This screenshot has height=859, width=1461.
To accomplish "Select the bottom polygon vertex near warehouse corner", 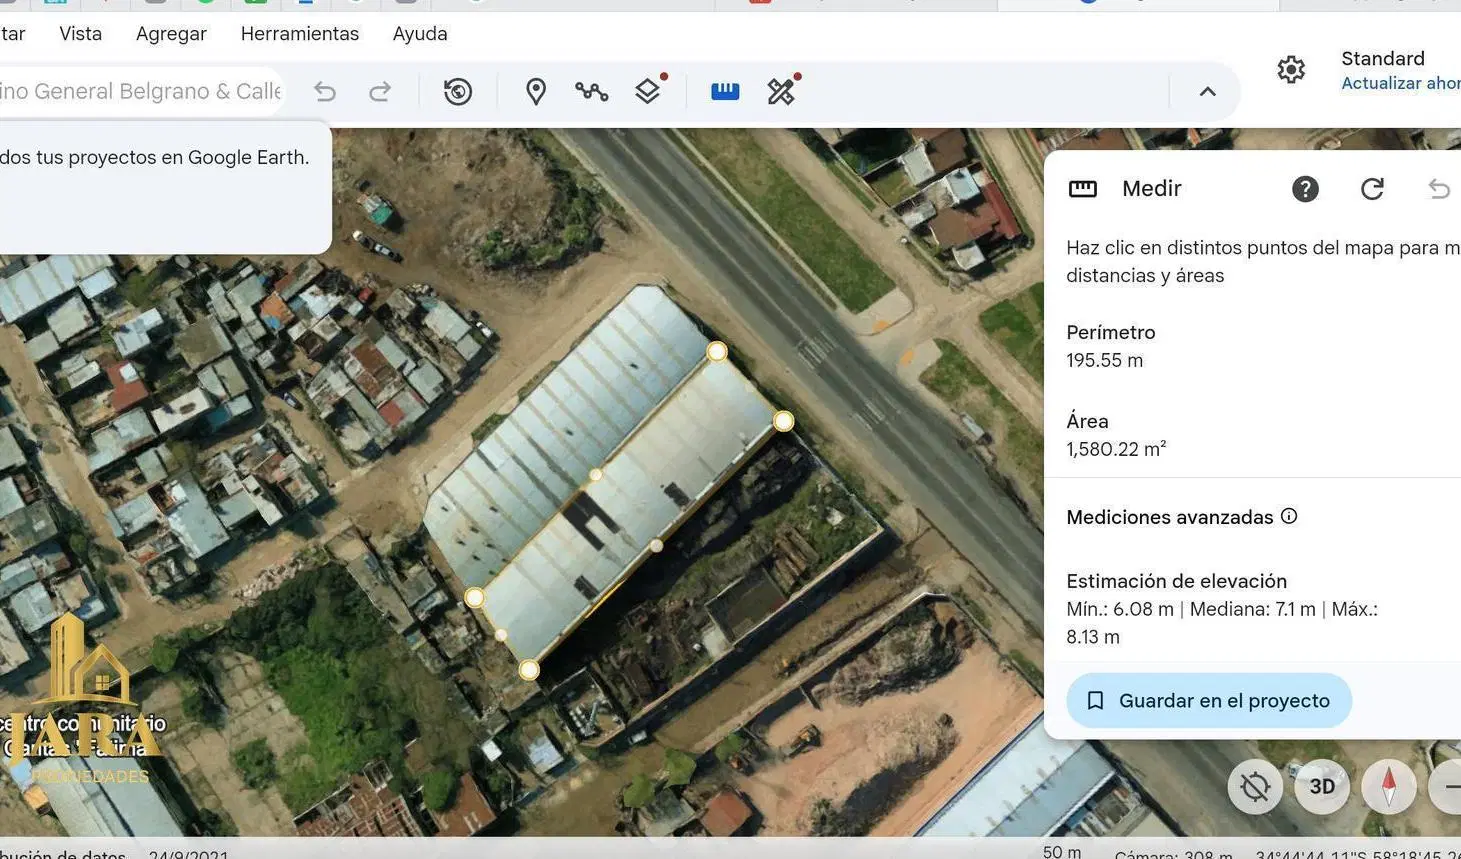I will pos(529,670).
